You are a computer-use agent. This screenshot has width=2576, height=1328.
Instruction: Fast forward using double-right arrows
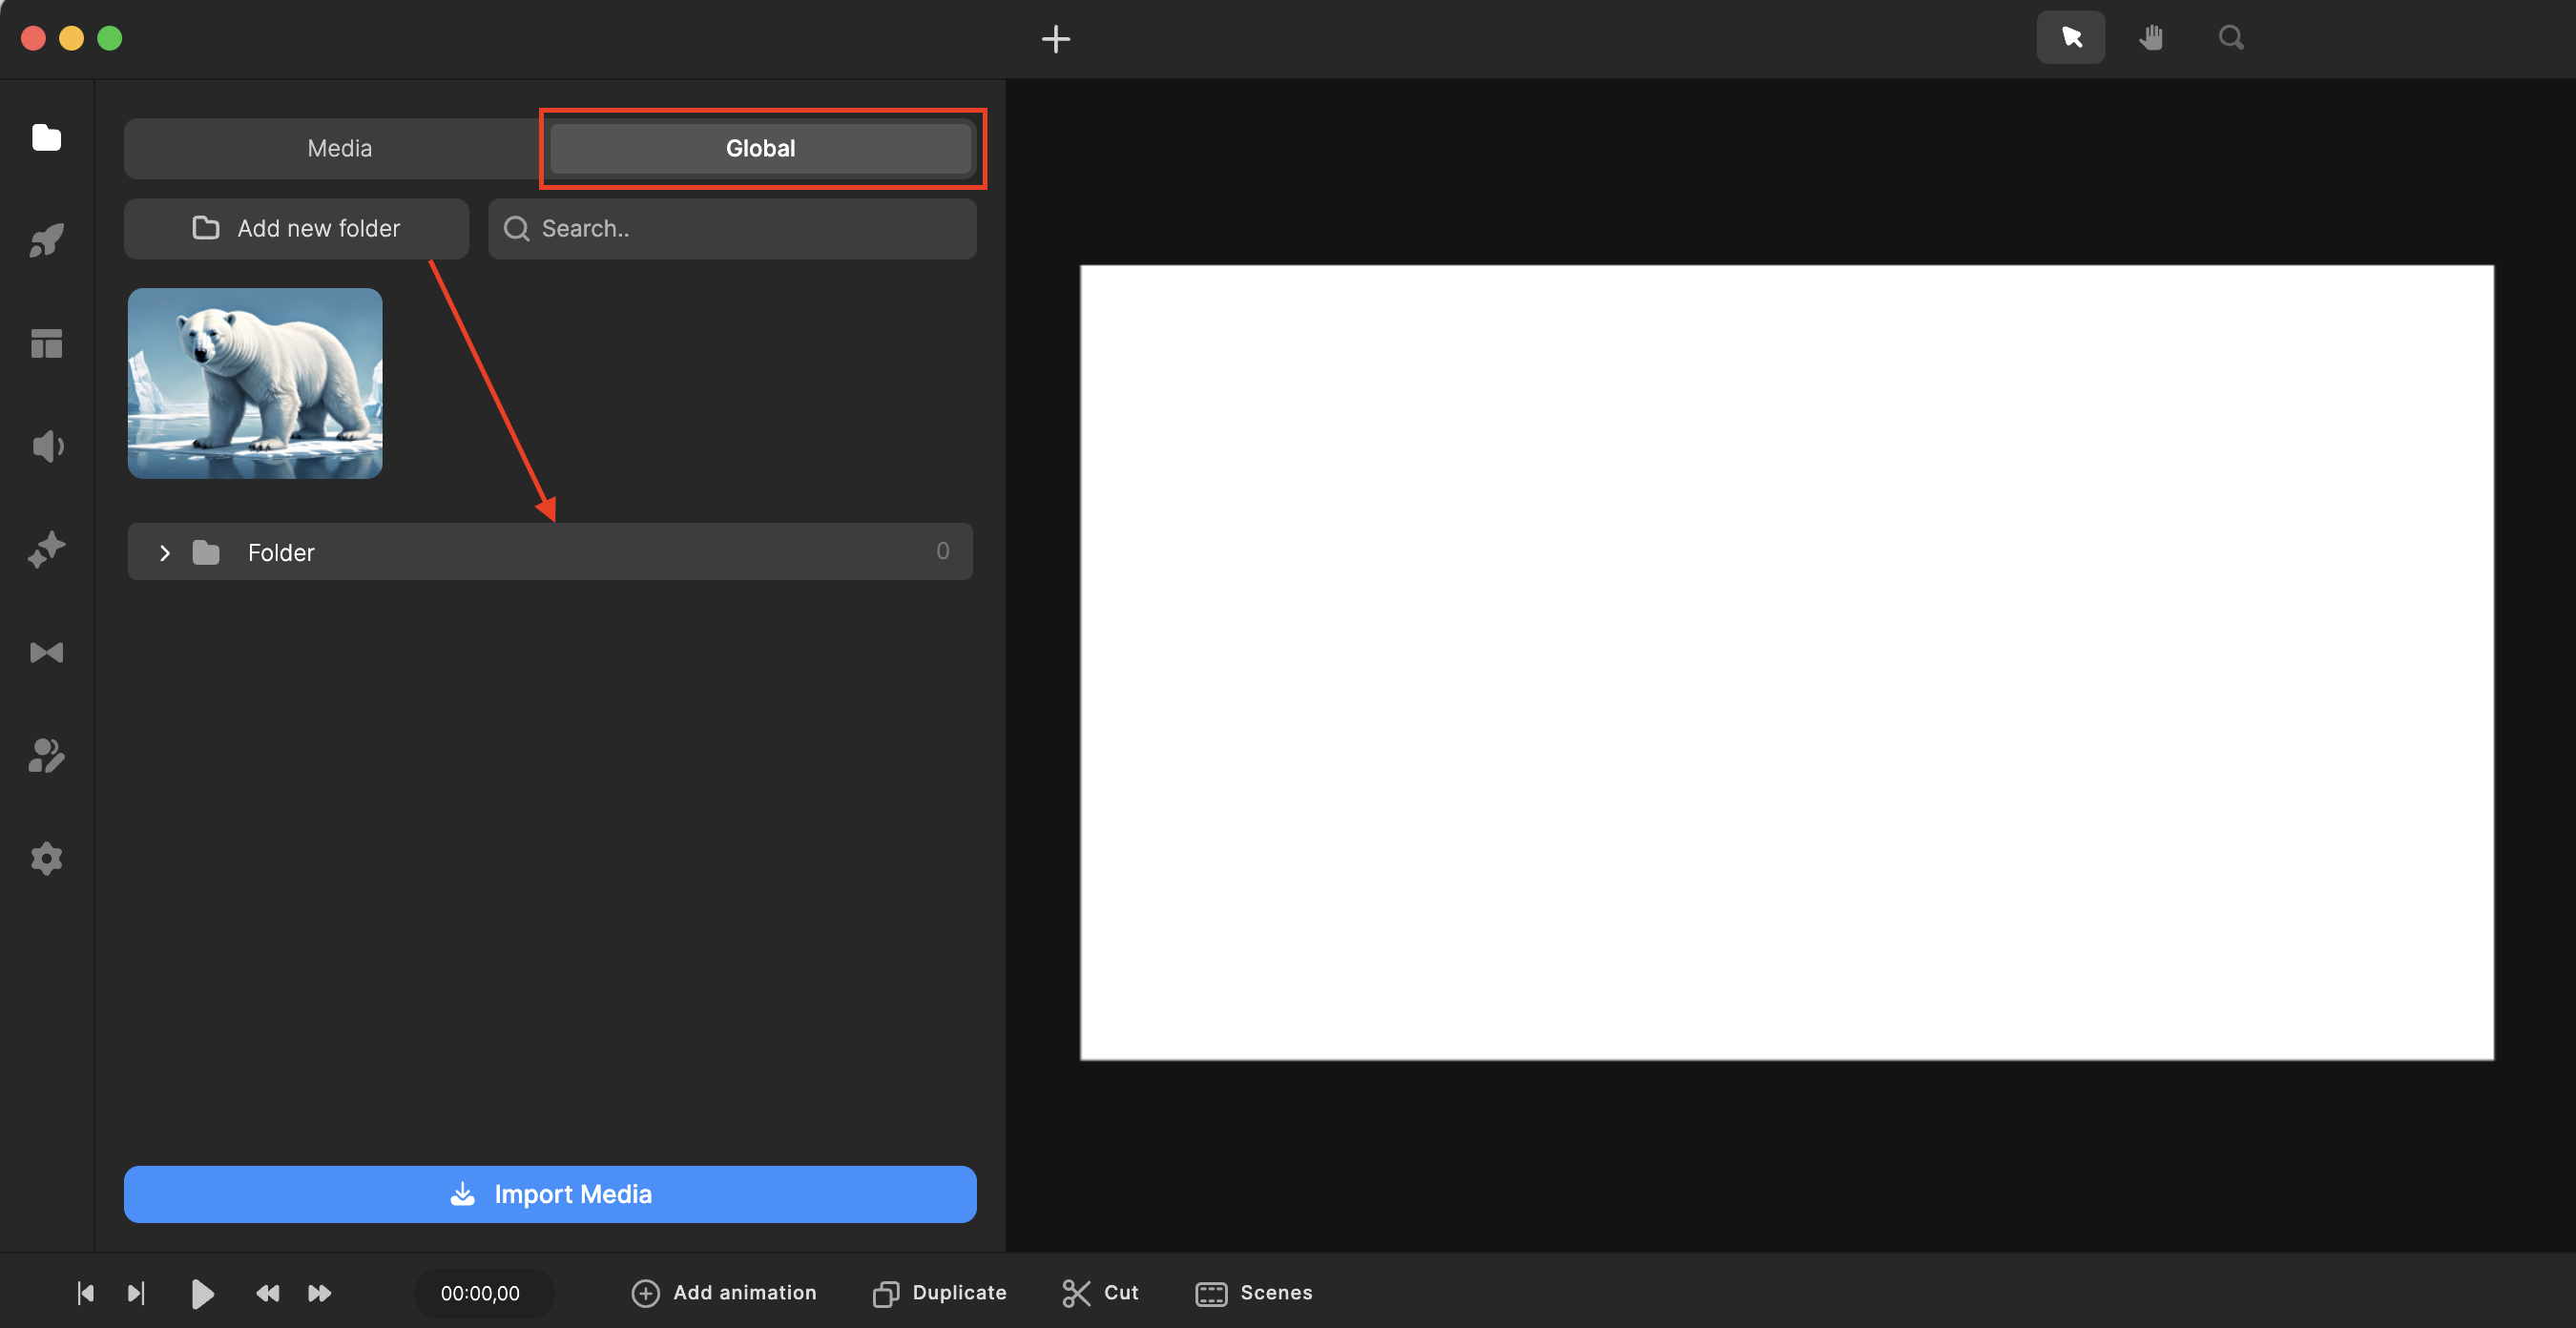pos(319,1293)
